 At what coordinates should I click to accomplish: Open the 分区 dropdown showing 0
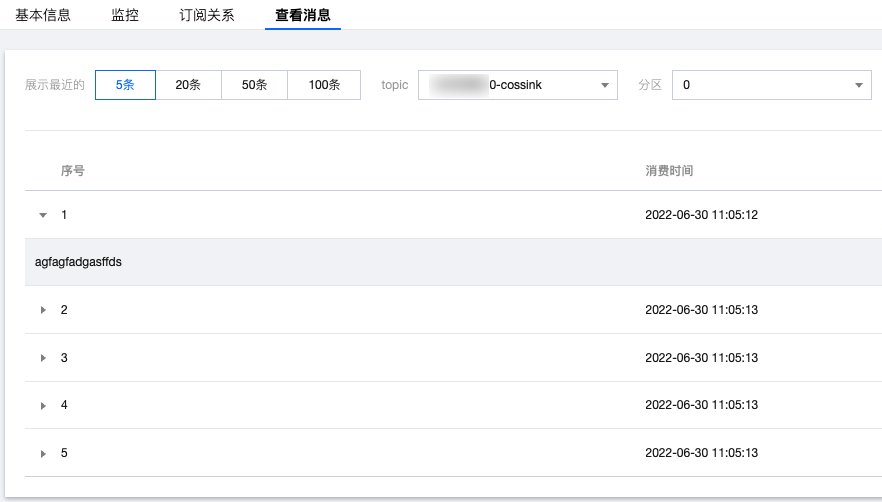[x=772, y=85]
